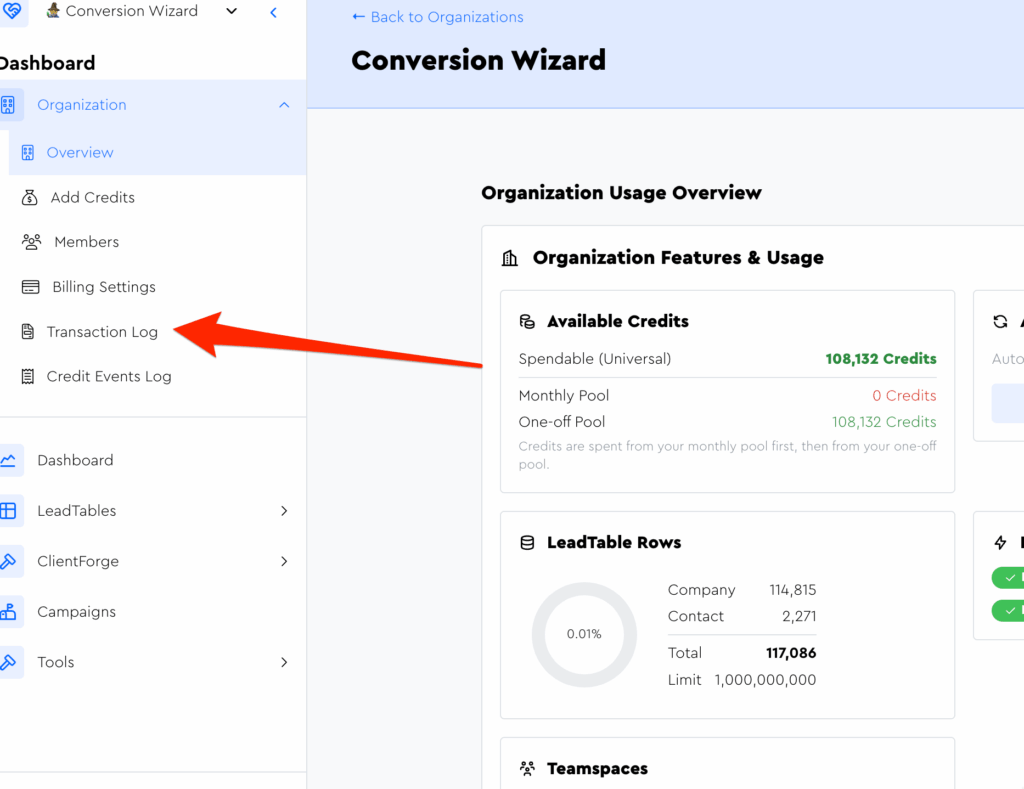Viewport: 1024px width, 789px height.
Task: Click Back to Organizations link
Action: point(437,17)
